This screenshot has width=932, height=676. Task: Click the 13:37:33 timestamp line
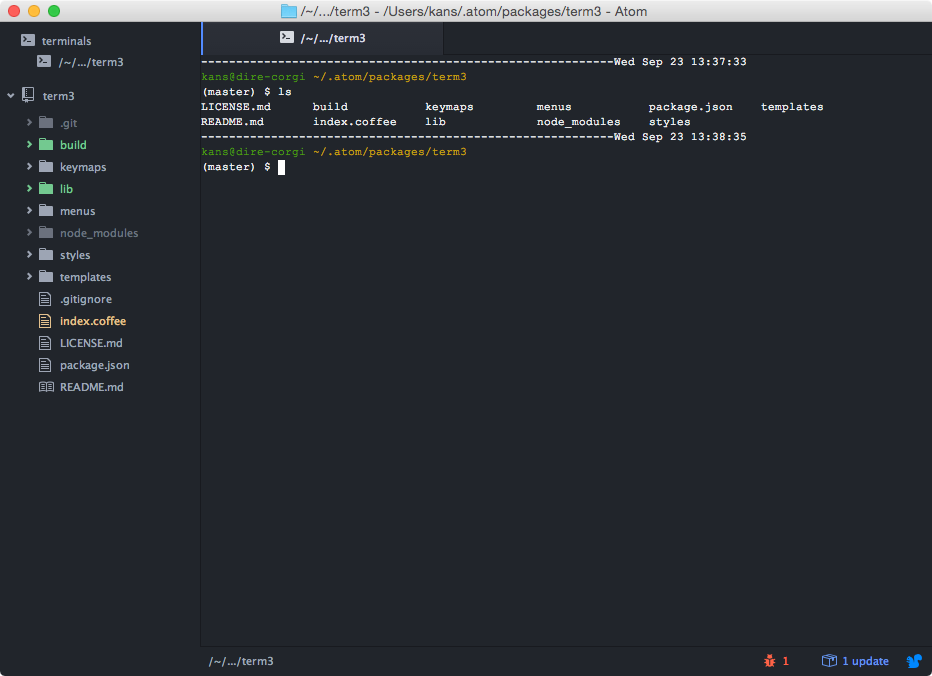point(474,62)
